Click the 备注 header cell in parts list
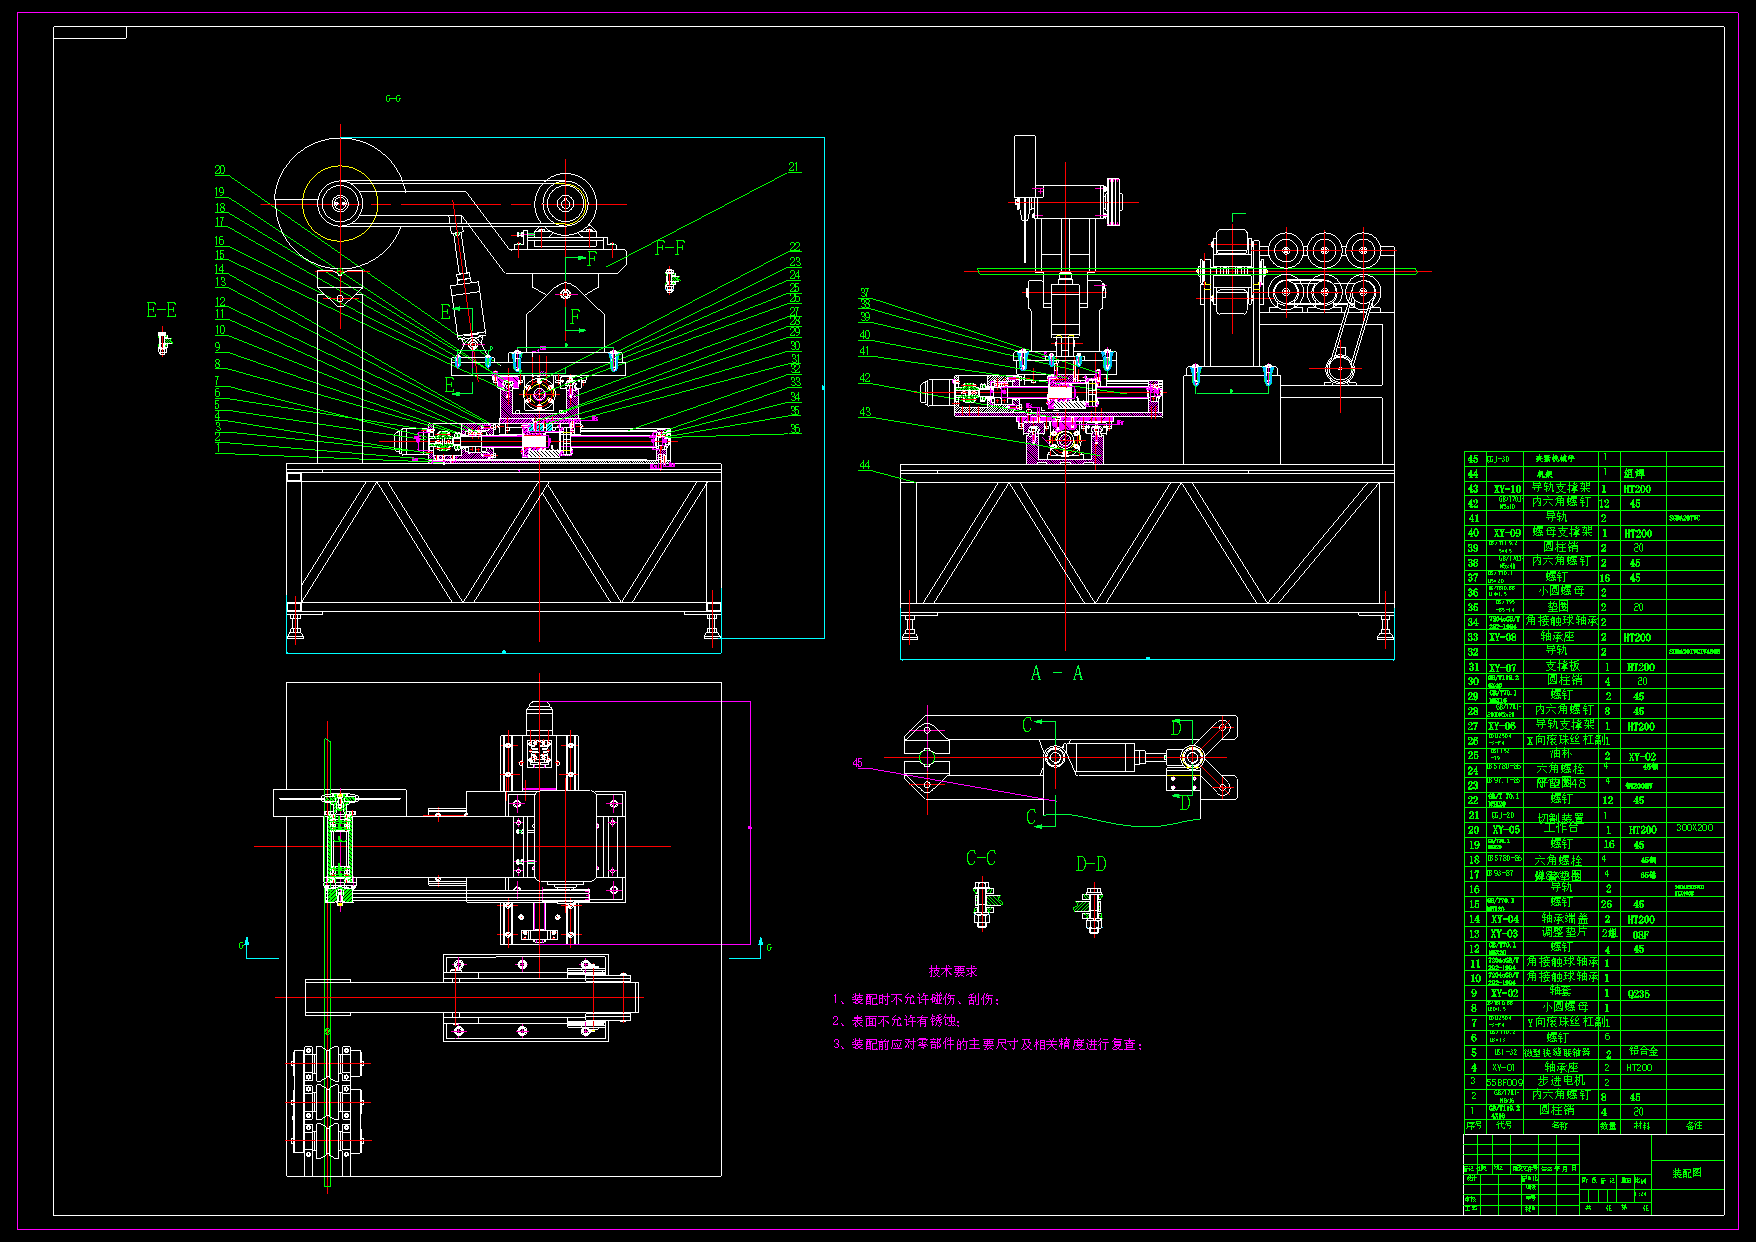Image resolution: width=1756 pixels, height=1242 pixels. coord(1694,1126)
